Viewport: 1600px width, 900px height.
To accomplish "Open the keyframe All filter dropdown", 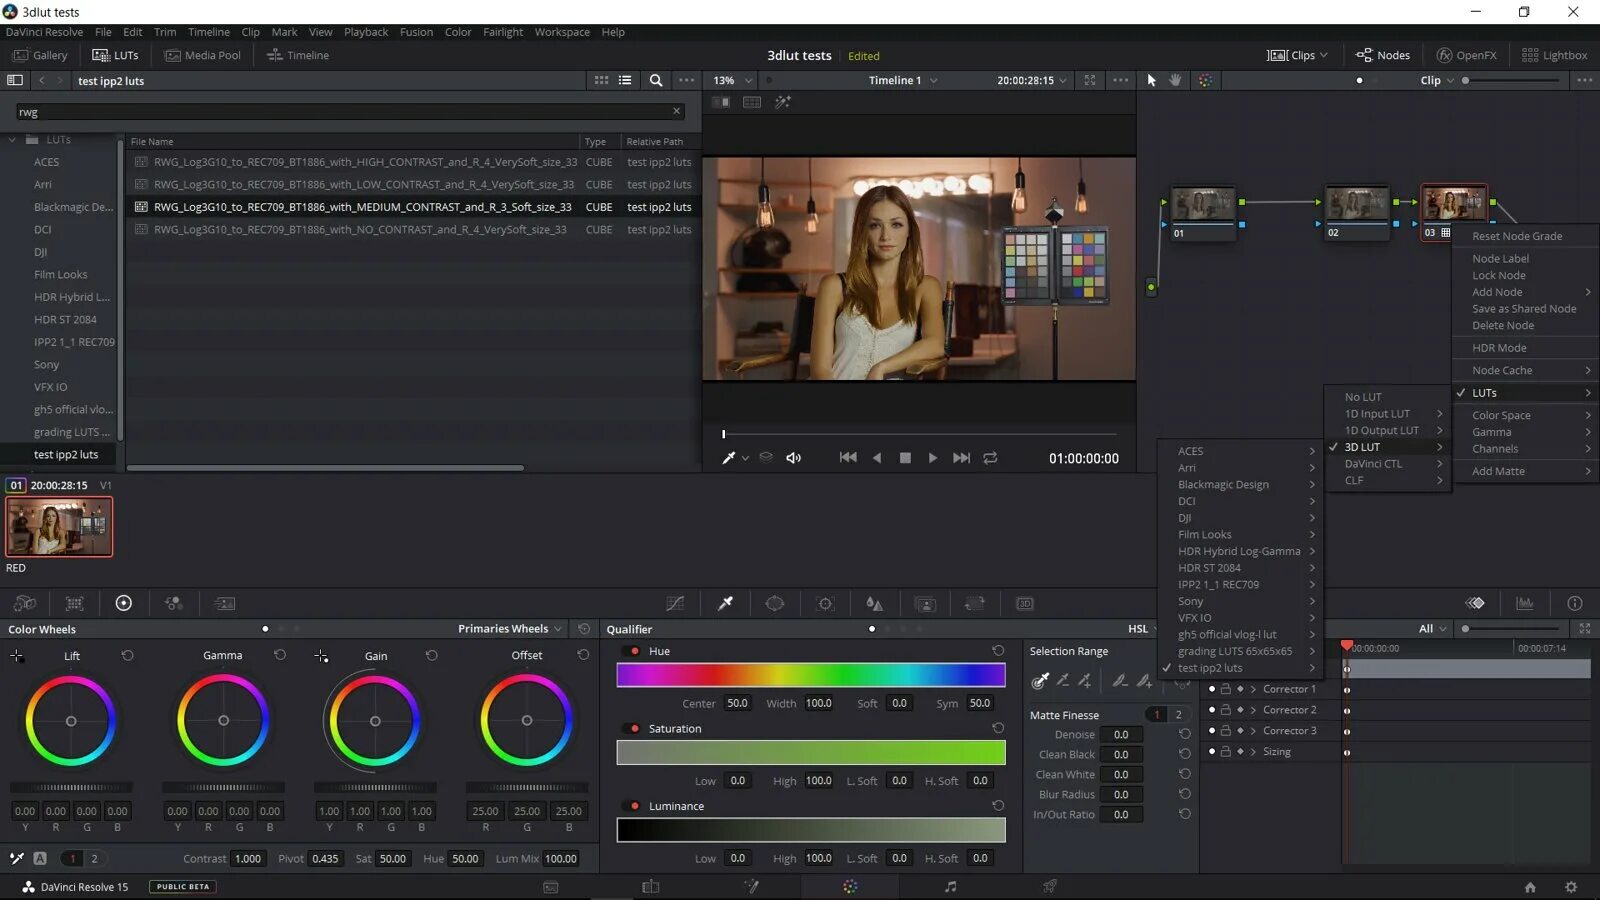I will [1433, 629].
